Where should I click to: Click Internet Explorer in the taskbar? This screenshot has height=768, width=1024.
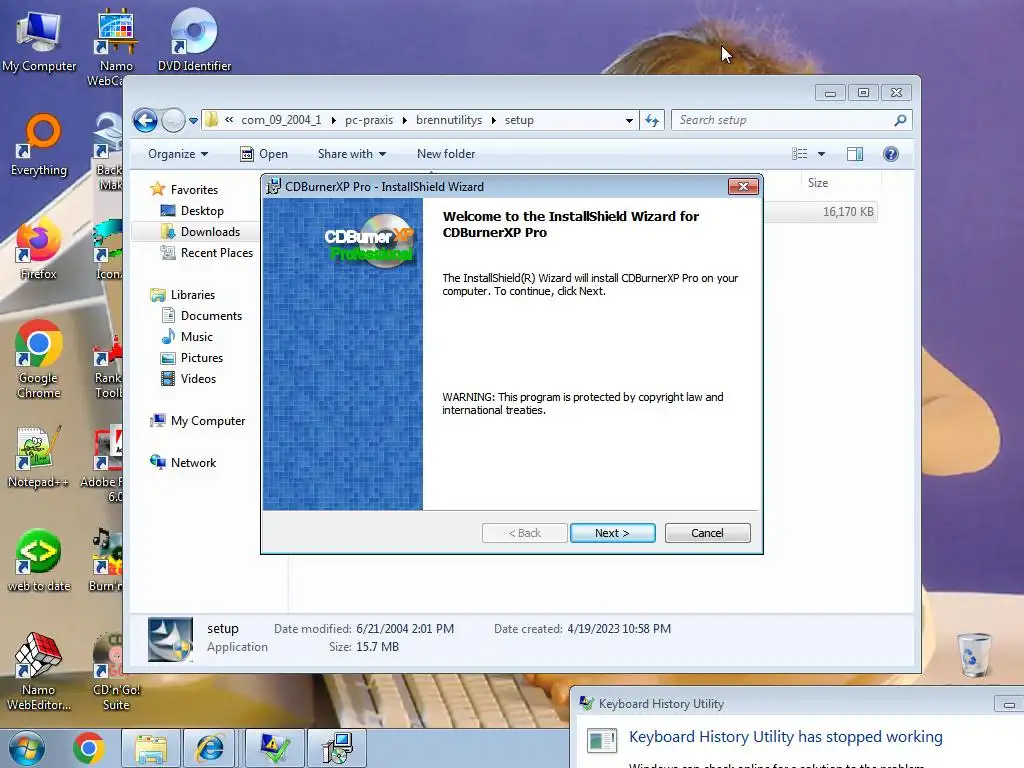(x=210, y=748)
